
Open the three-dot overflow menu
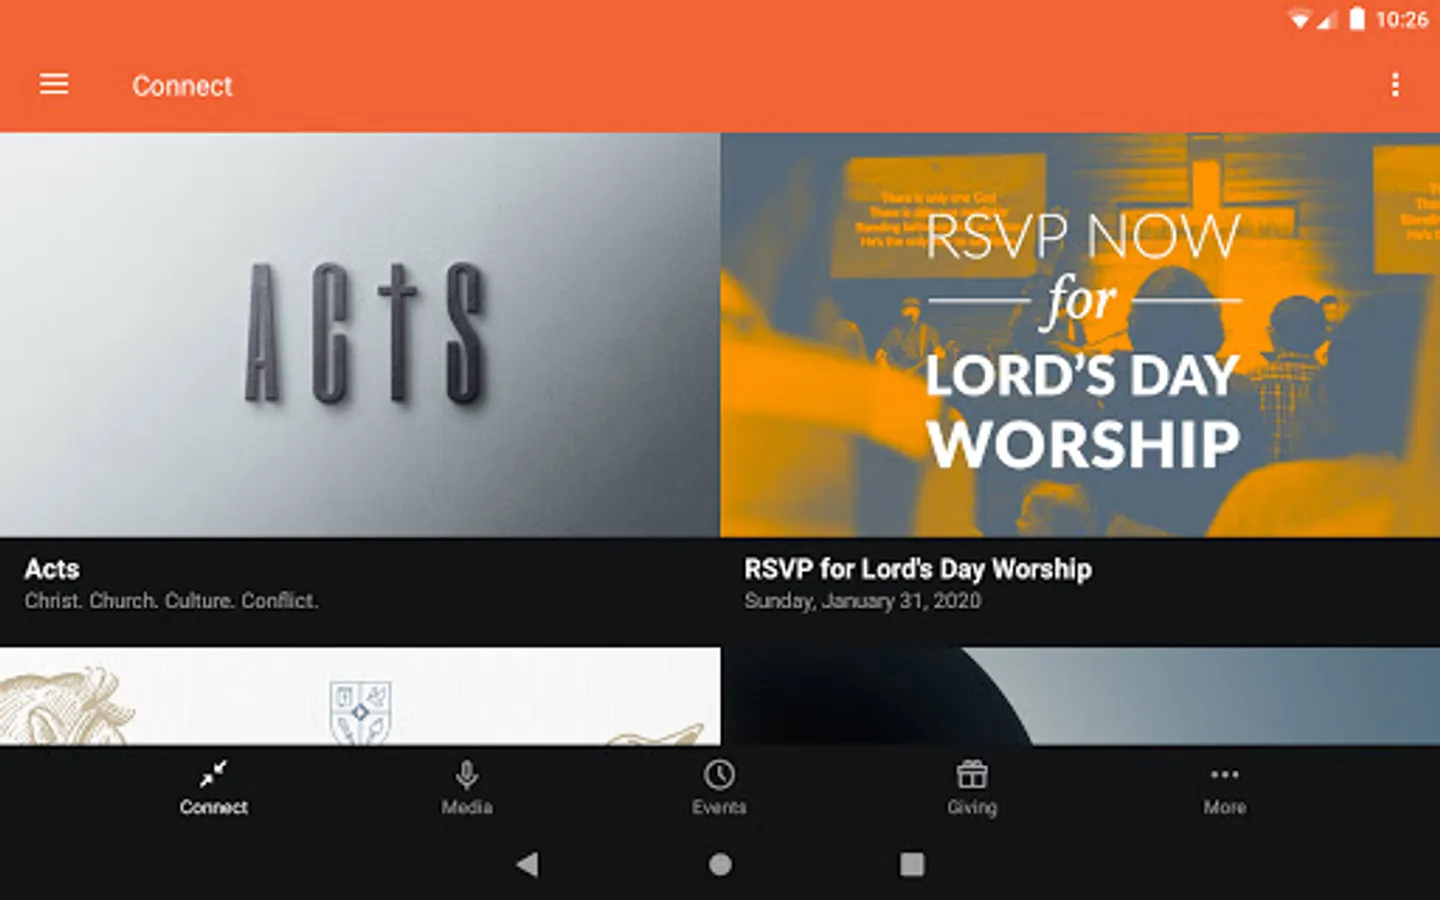click(x=1395, y=85)
